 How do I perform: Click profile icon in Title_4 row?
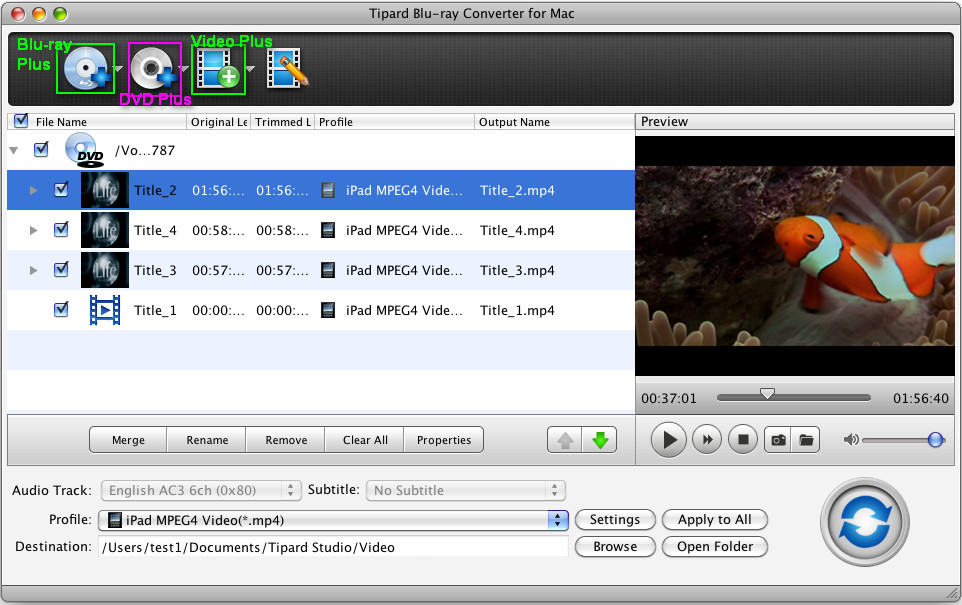[328, 230]
